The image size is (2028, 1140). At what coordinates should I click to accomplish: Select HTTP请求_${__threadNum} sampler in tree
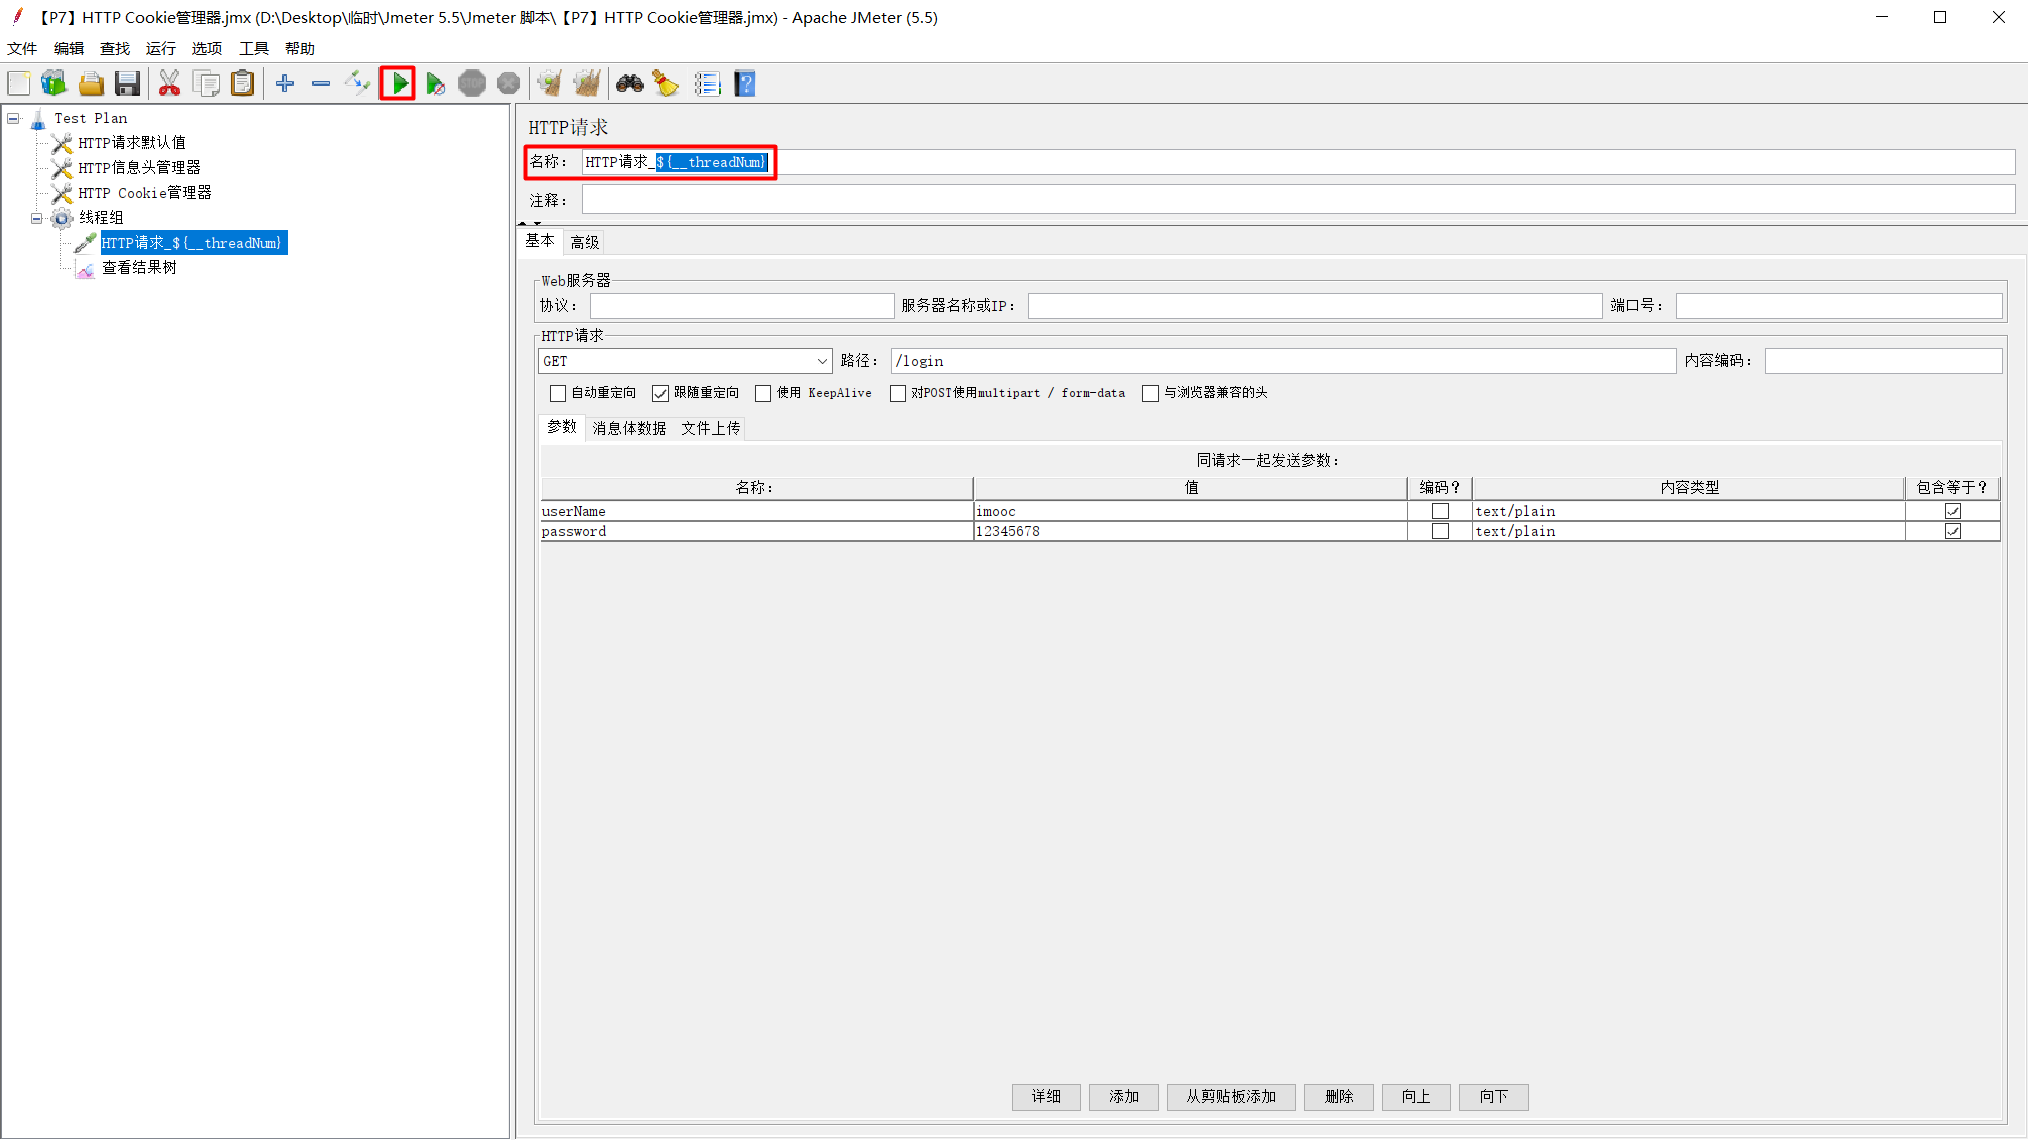tap(193, 243)
